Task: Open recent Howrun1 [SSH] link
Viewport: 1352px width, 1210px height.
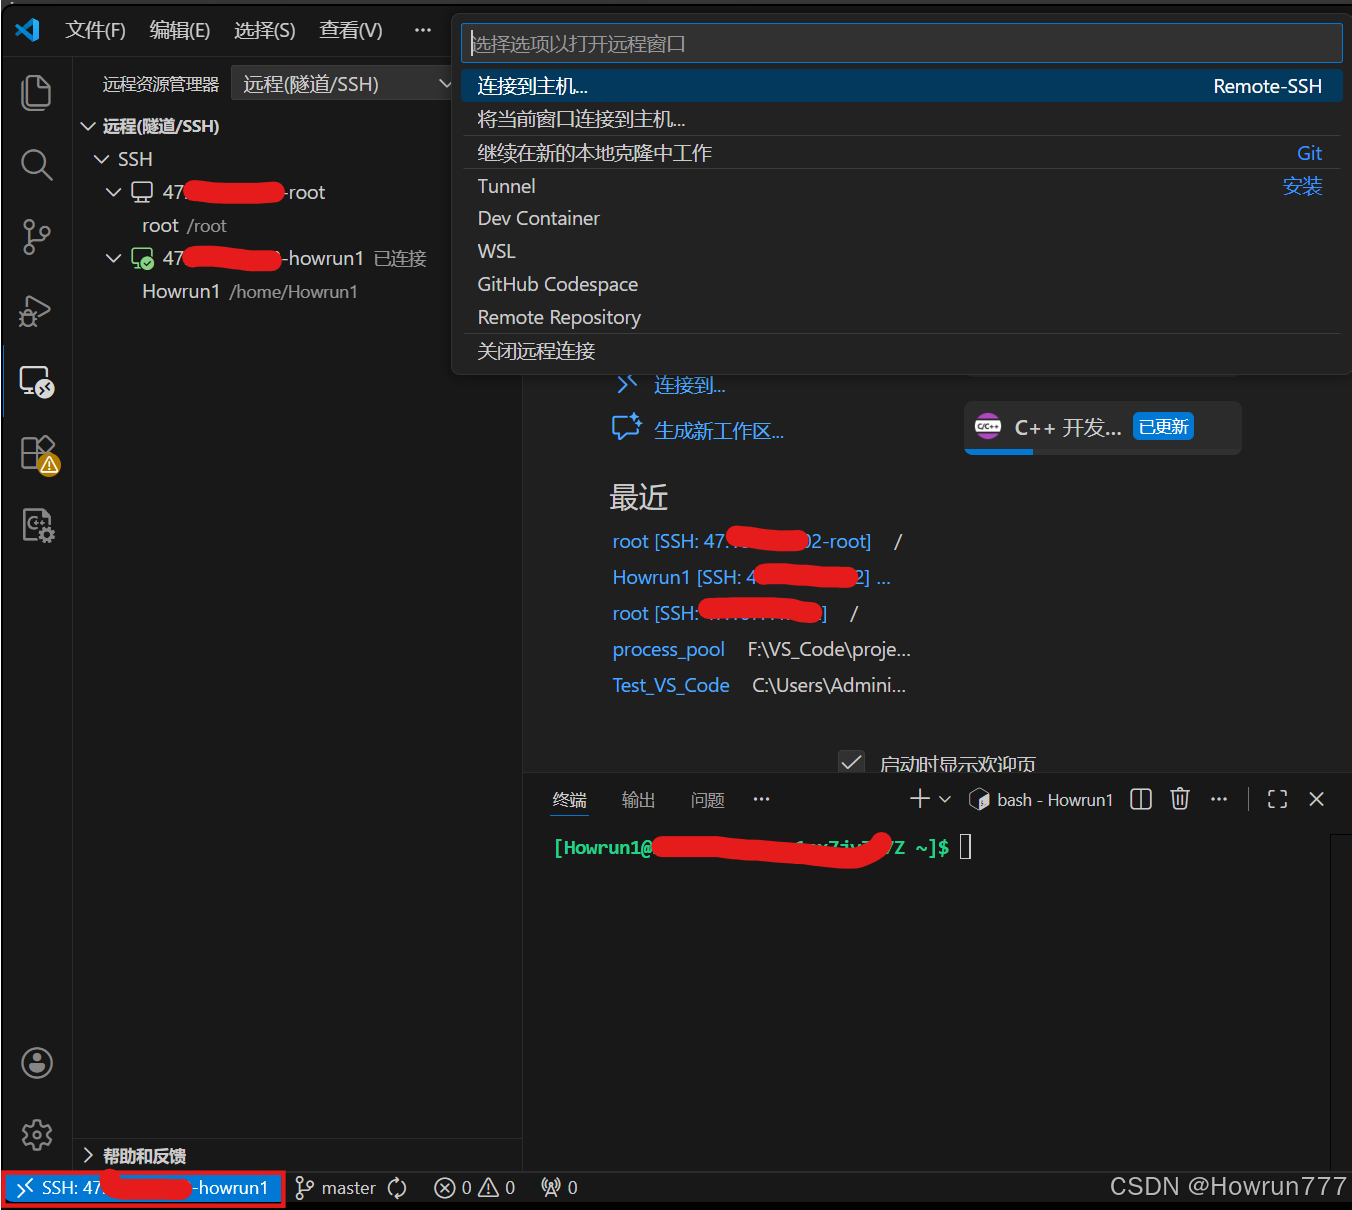Action: [x=741, y=577]
